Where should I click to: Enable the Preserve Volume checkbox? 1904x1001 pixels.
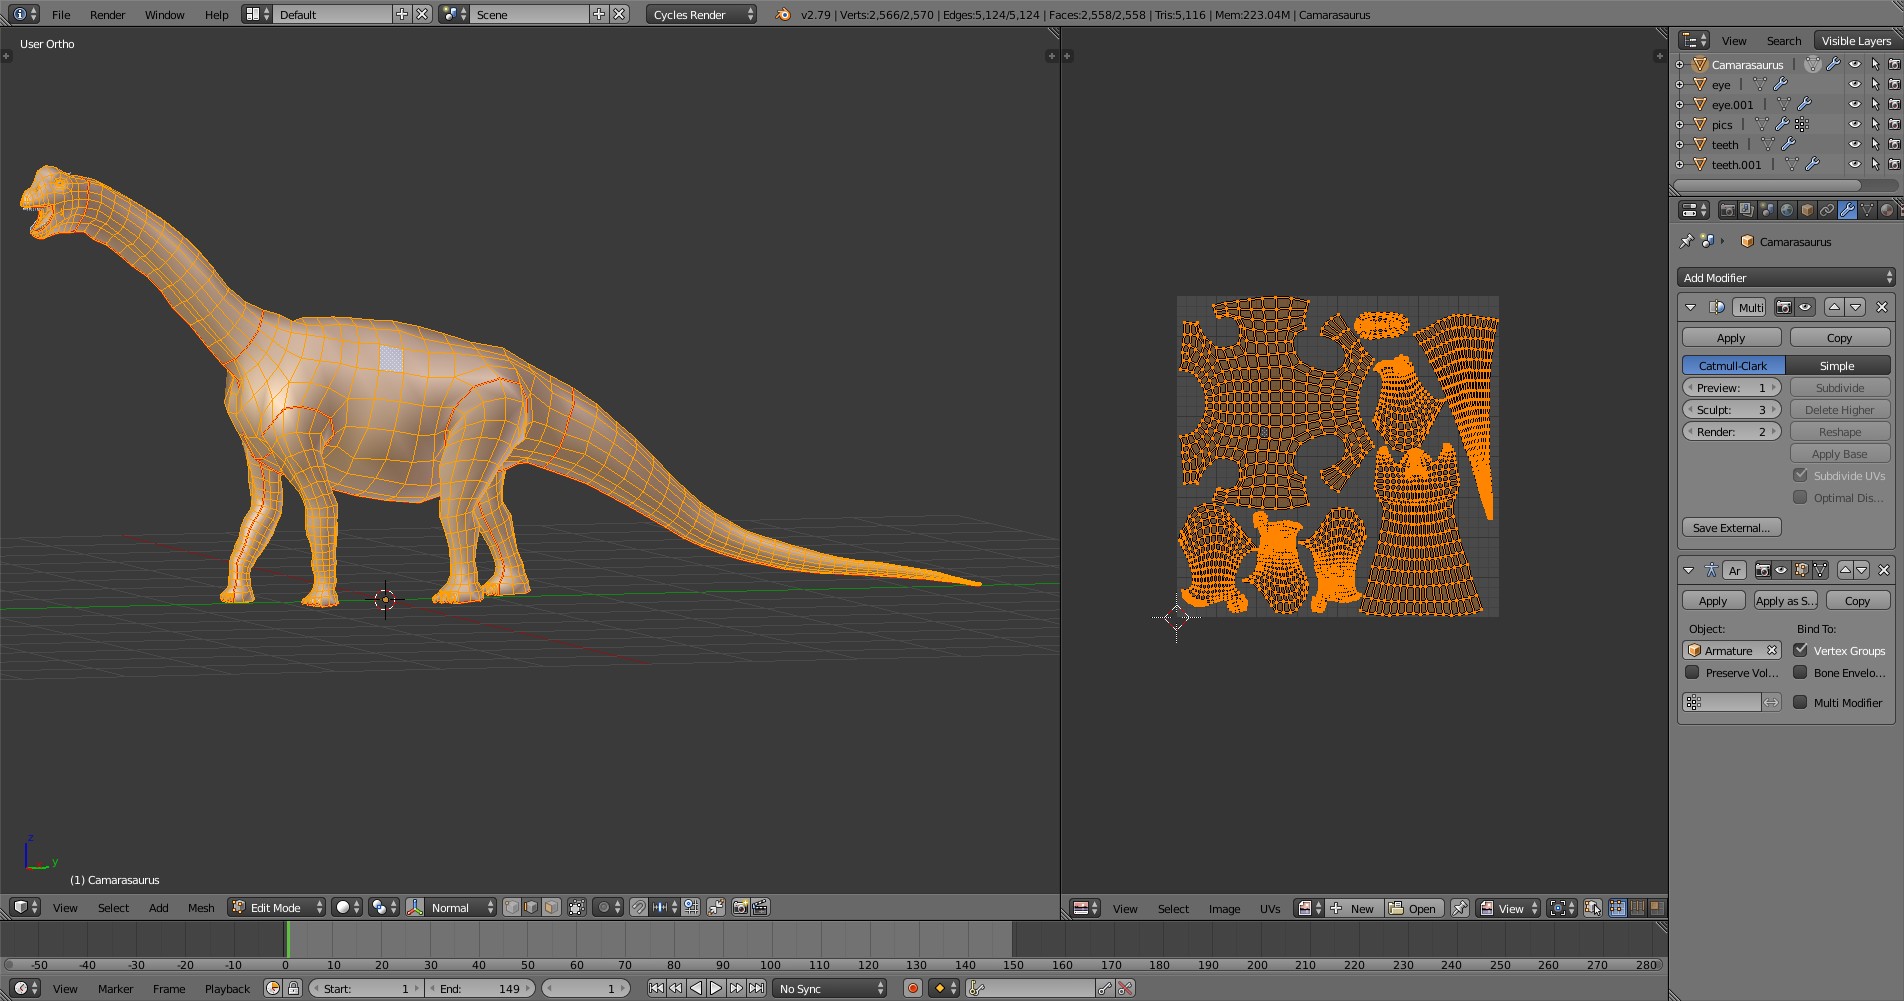[x=1693, y=673]
